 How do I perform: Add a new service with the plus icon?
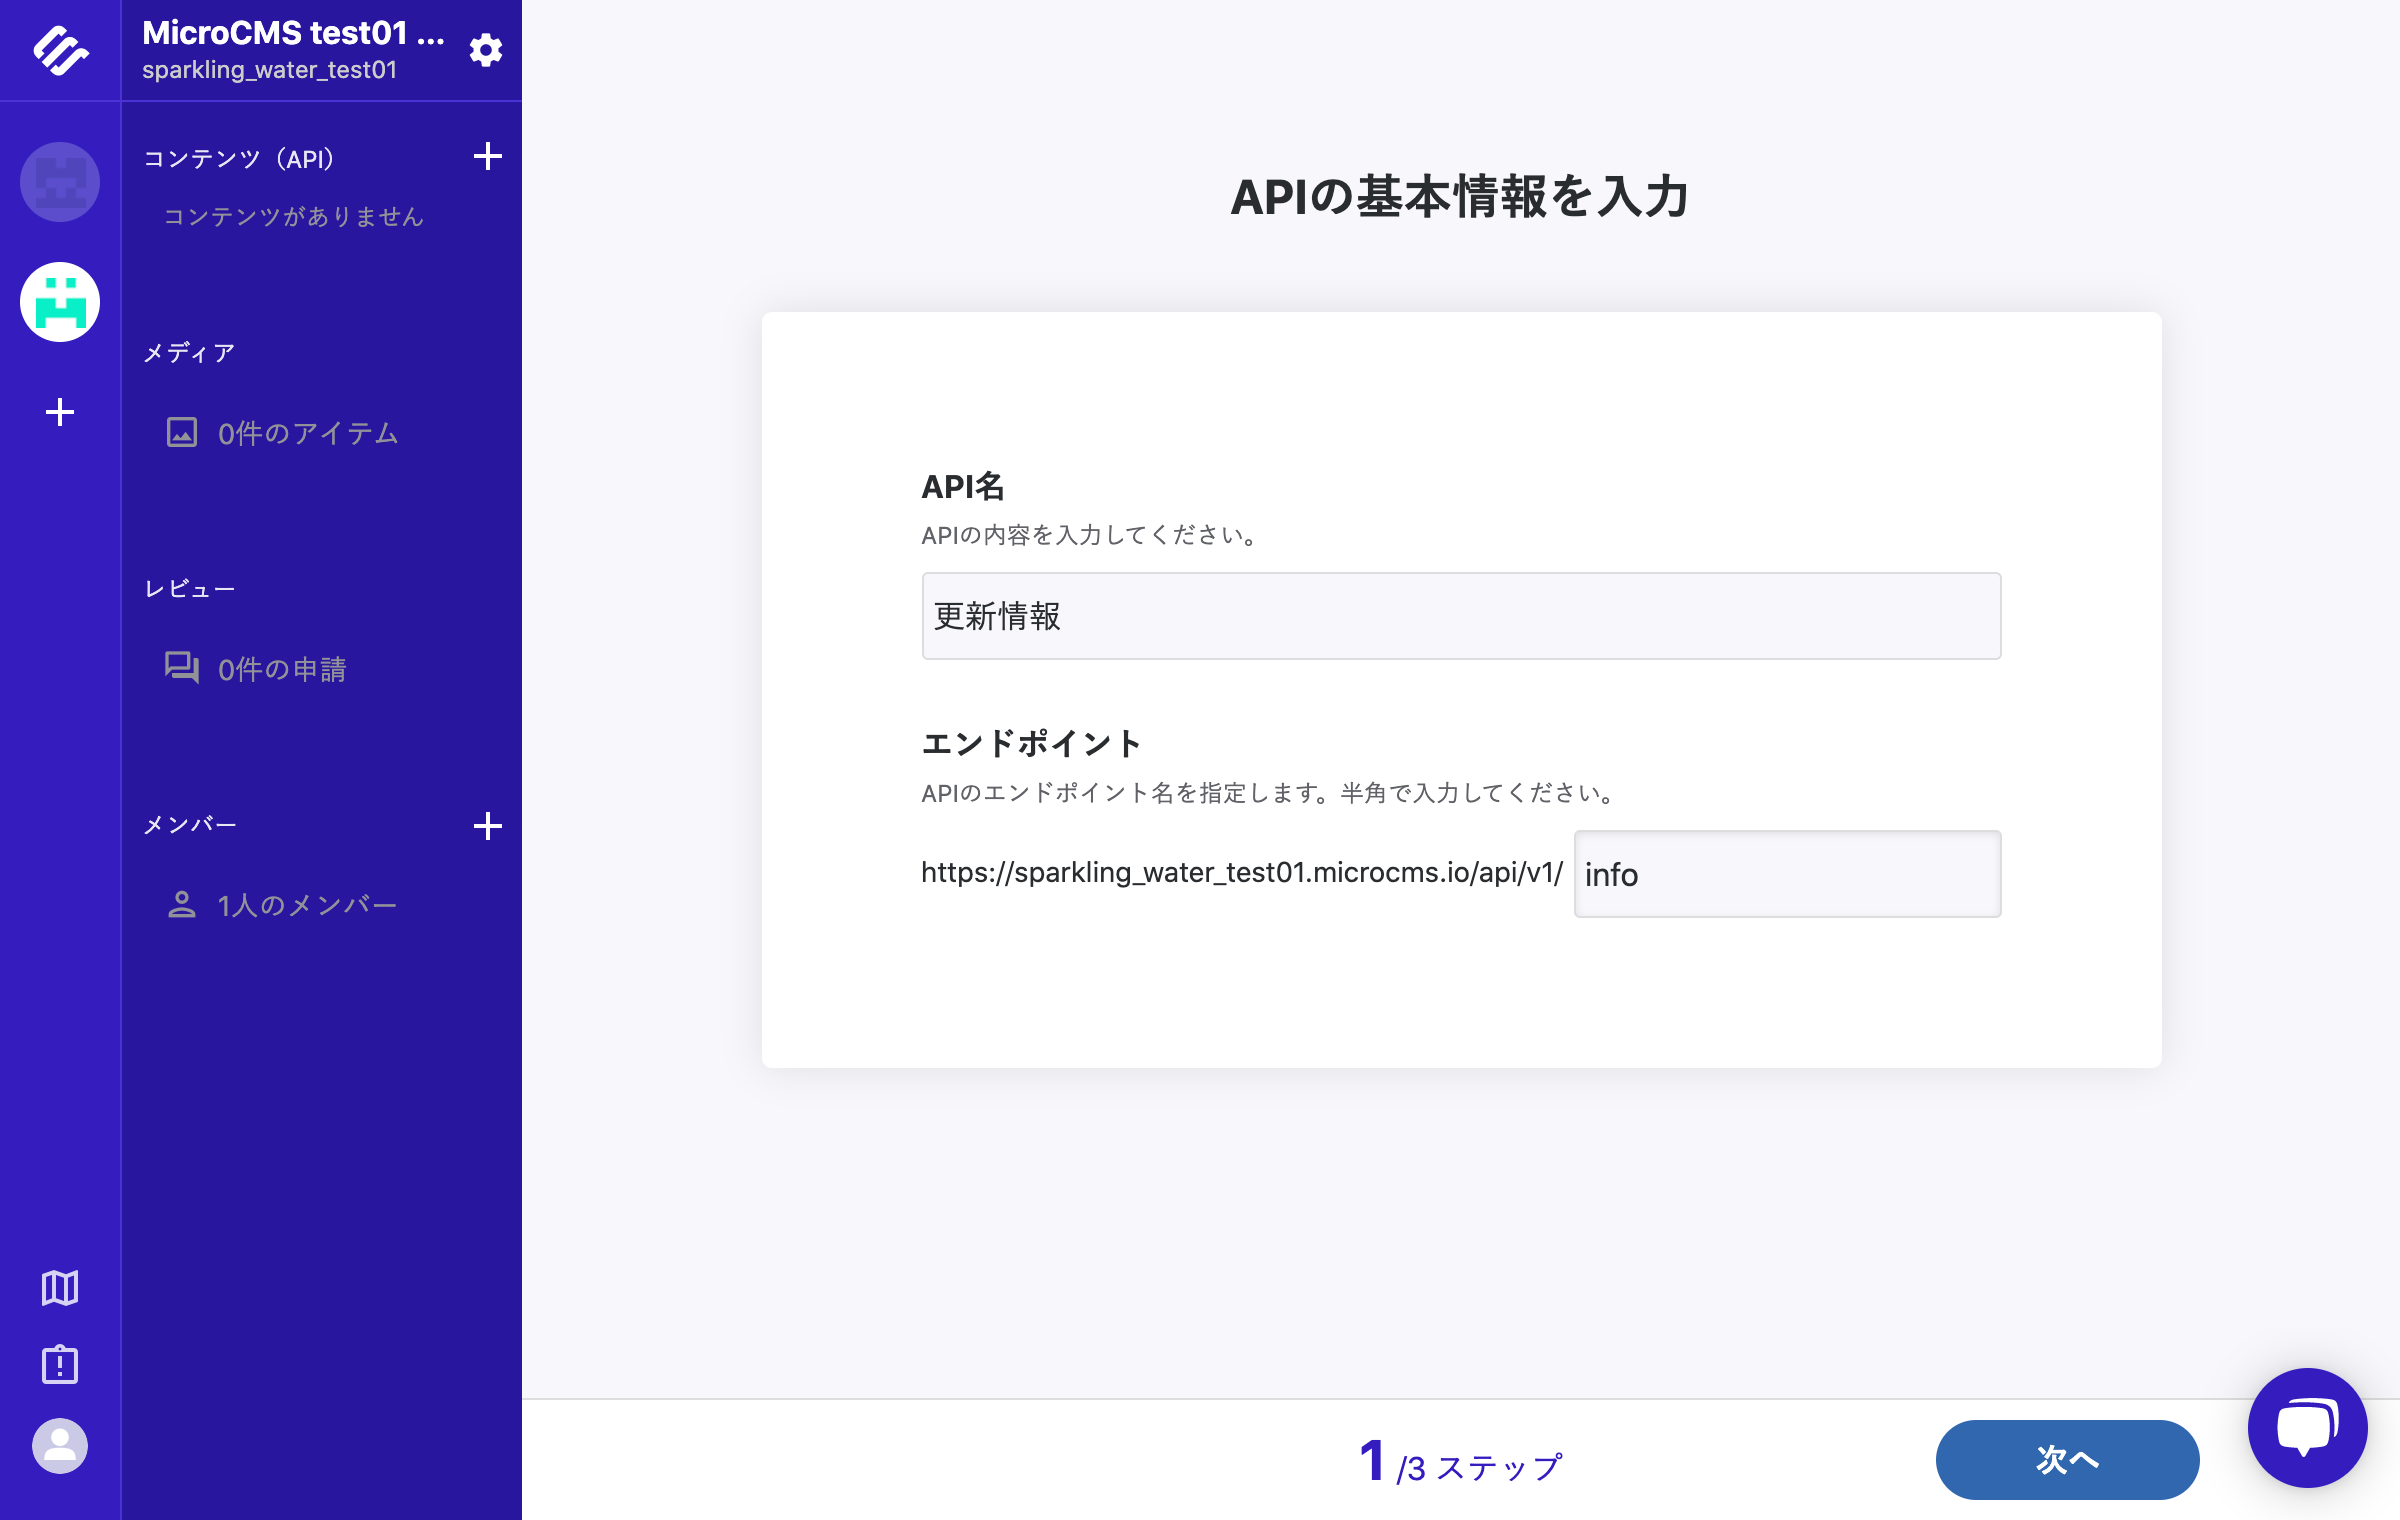coord(59,411)
